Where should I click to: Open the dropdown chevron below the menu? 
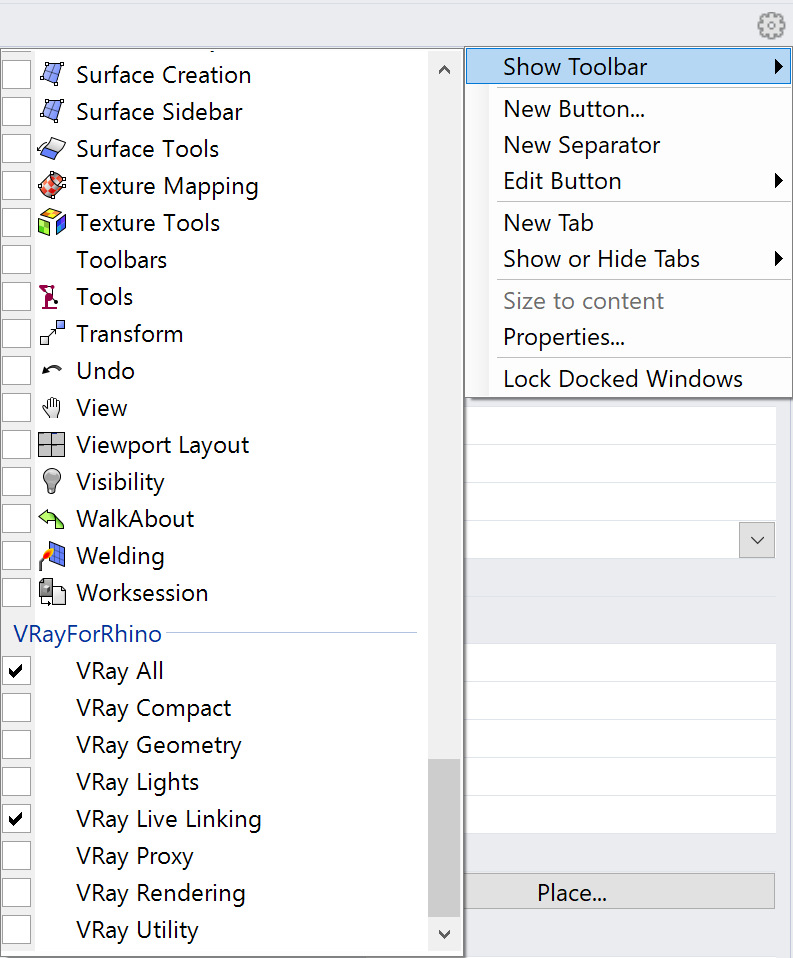(757, 540)
